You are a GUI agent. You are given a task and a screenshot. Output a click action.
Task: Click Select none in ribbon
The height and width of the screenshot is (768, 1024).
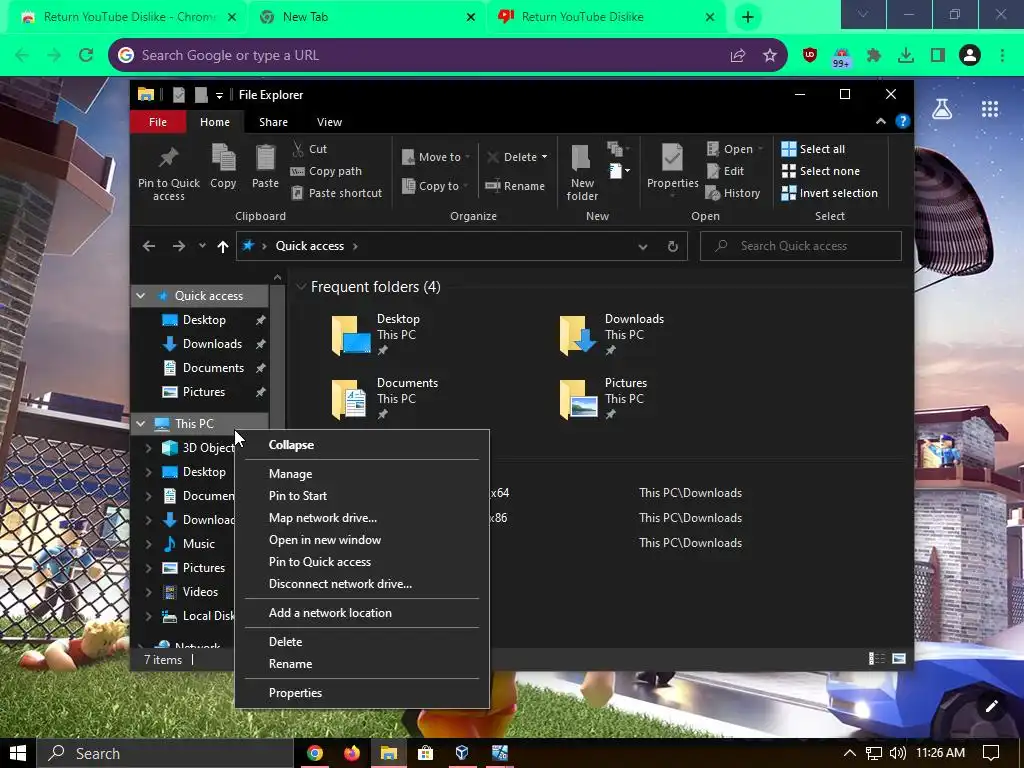point(820,171)
